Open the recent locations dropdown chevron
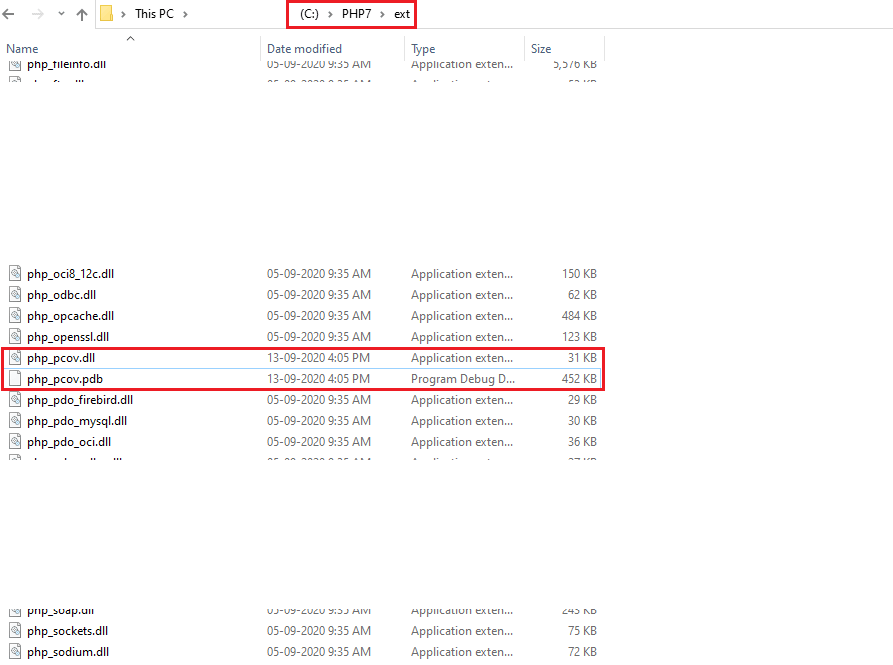This screenshot has width=893, height=665. (60, 15)
